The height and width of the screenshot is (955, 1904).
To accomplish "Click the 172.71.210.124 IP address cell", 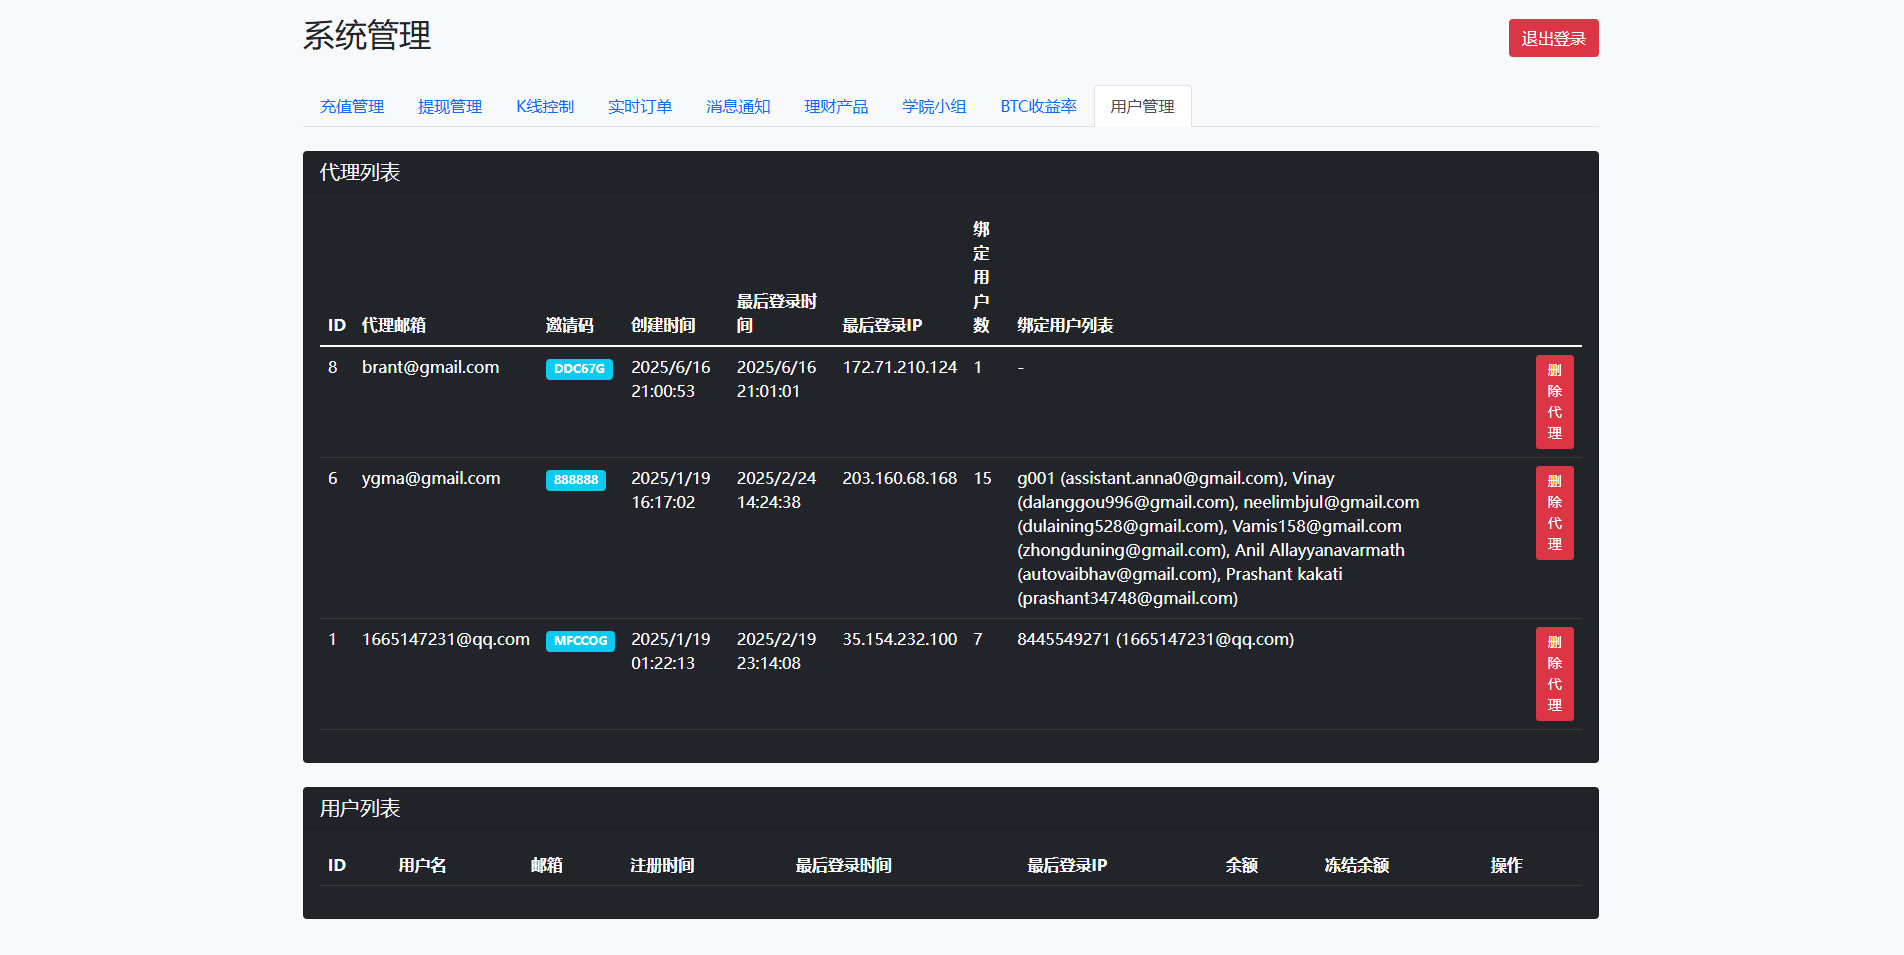I will click(x=899, y=367).
